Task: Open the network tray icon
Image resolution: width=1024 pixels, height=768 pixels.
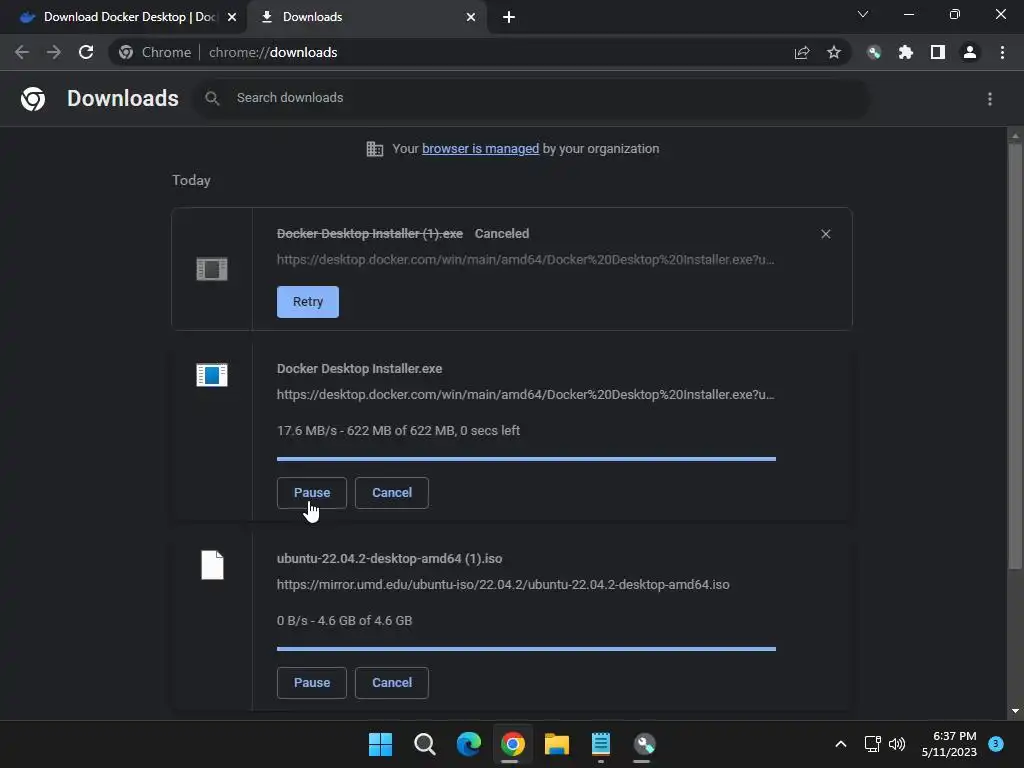Action: pyautogui.click(x=872, y=744)
